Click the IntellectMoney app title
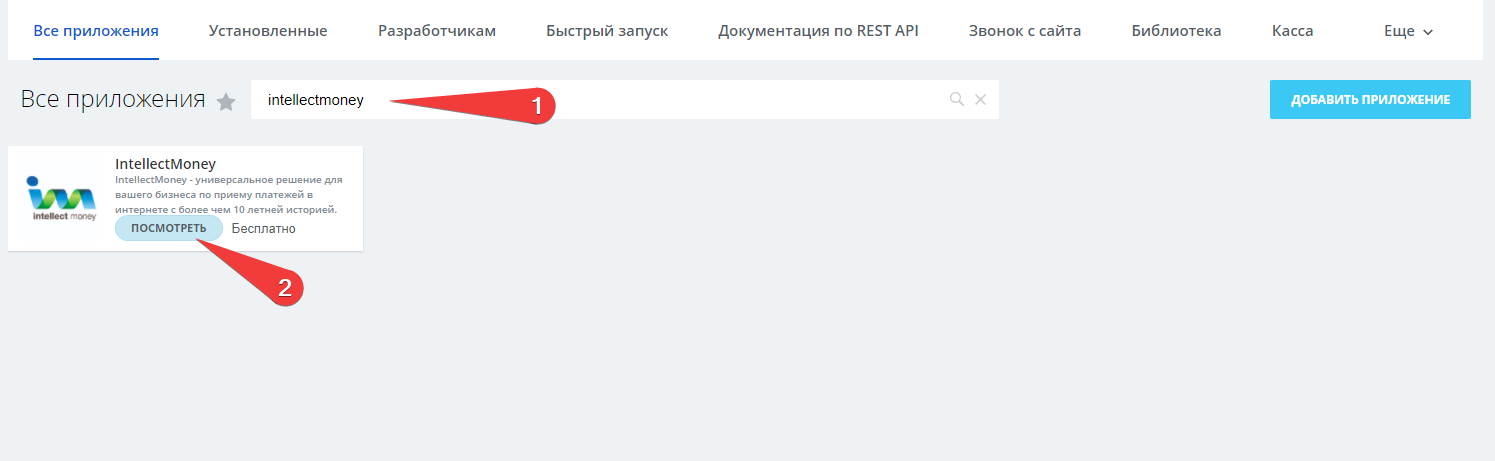The width and height of the screenshot is (1495, 461). [x=166, y=164]
